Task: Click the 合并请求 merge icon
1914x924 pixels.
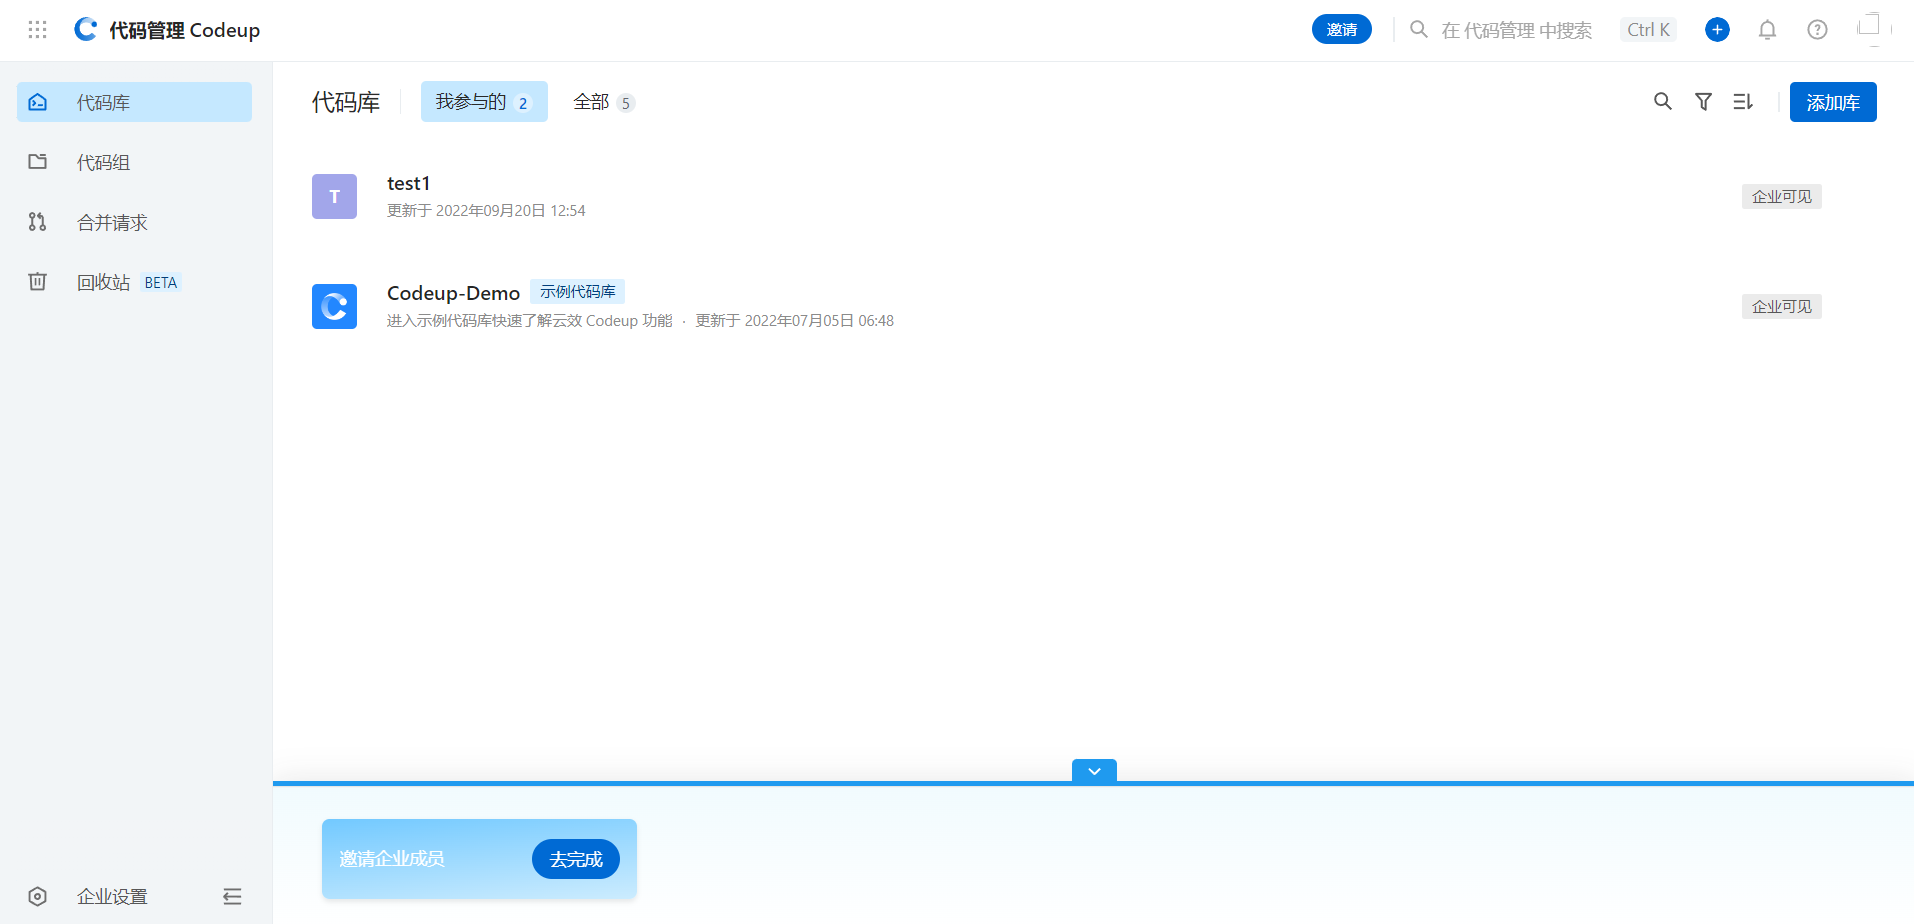Action: [37, 222]
